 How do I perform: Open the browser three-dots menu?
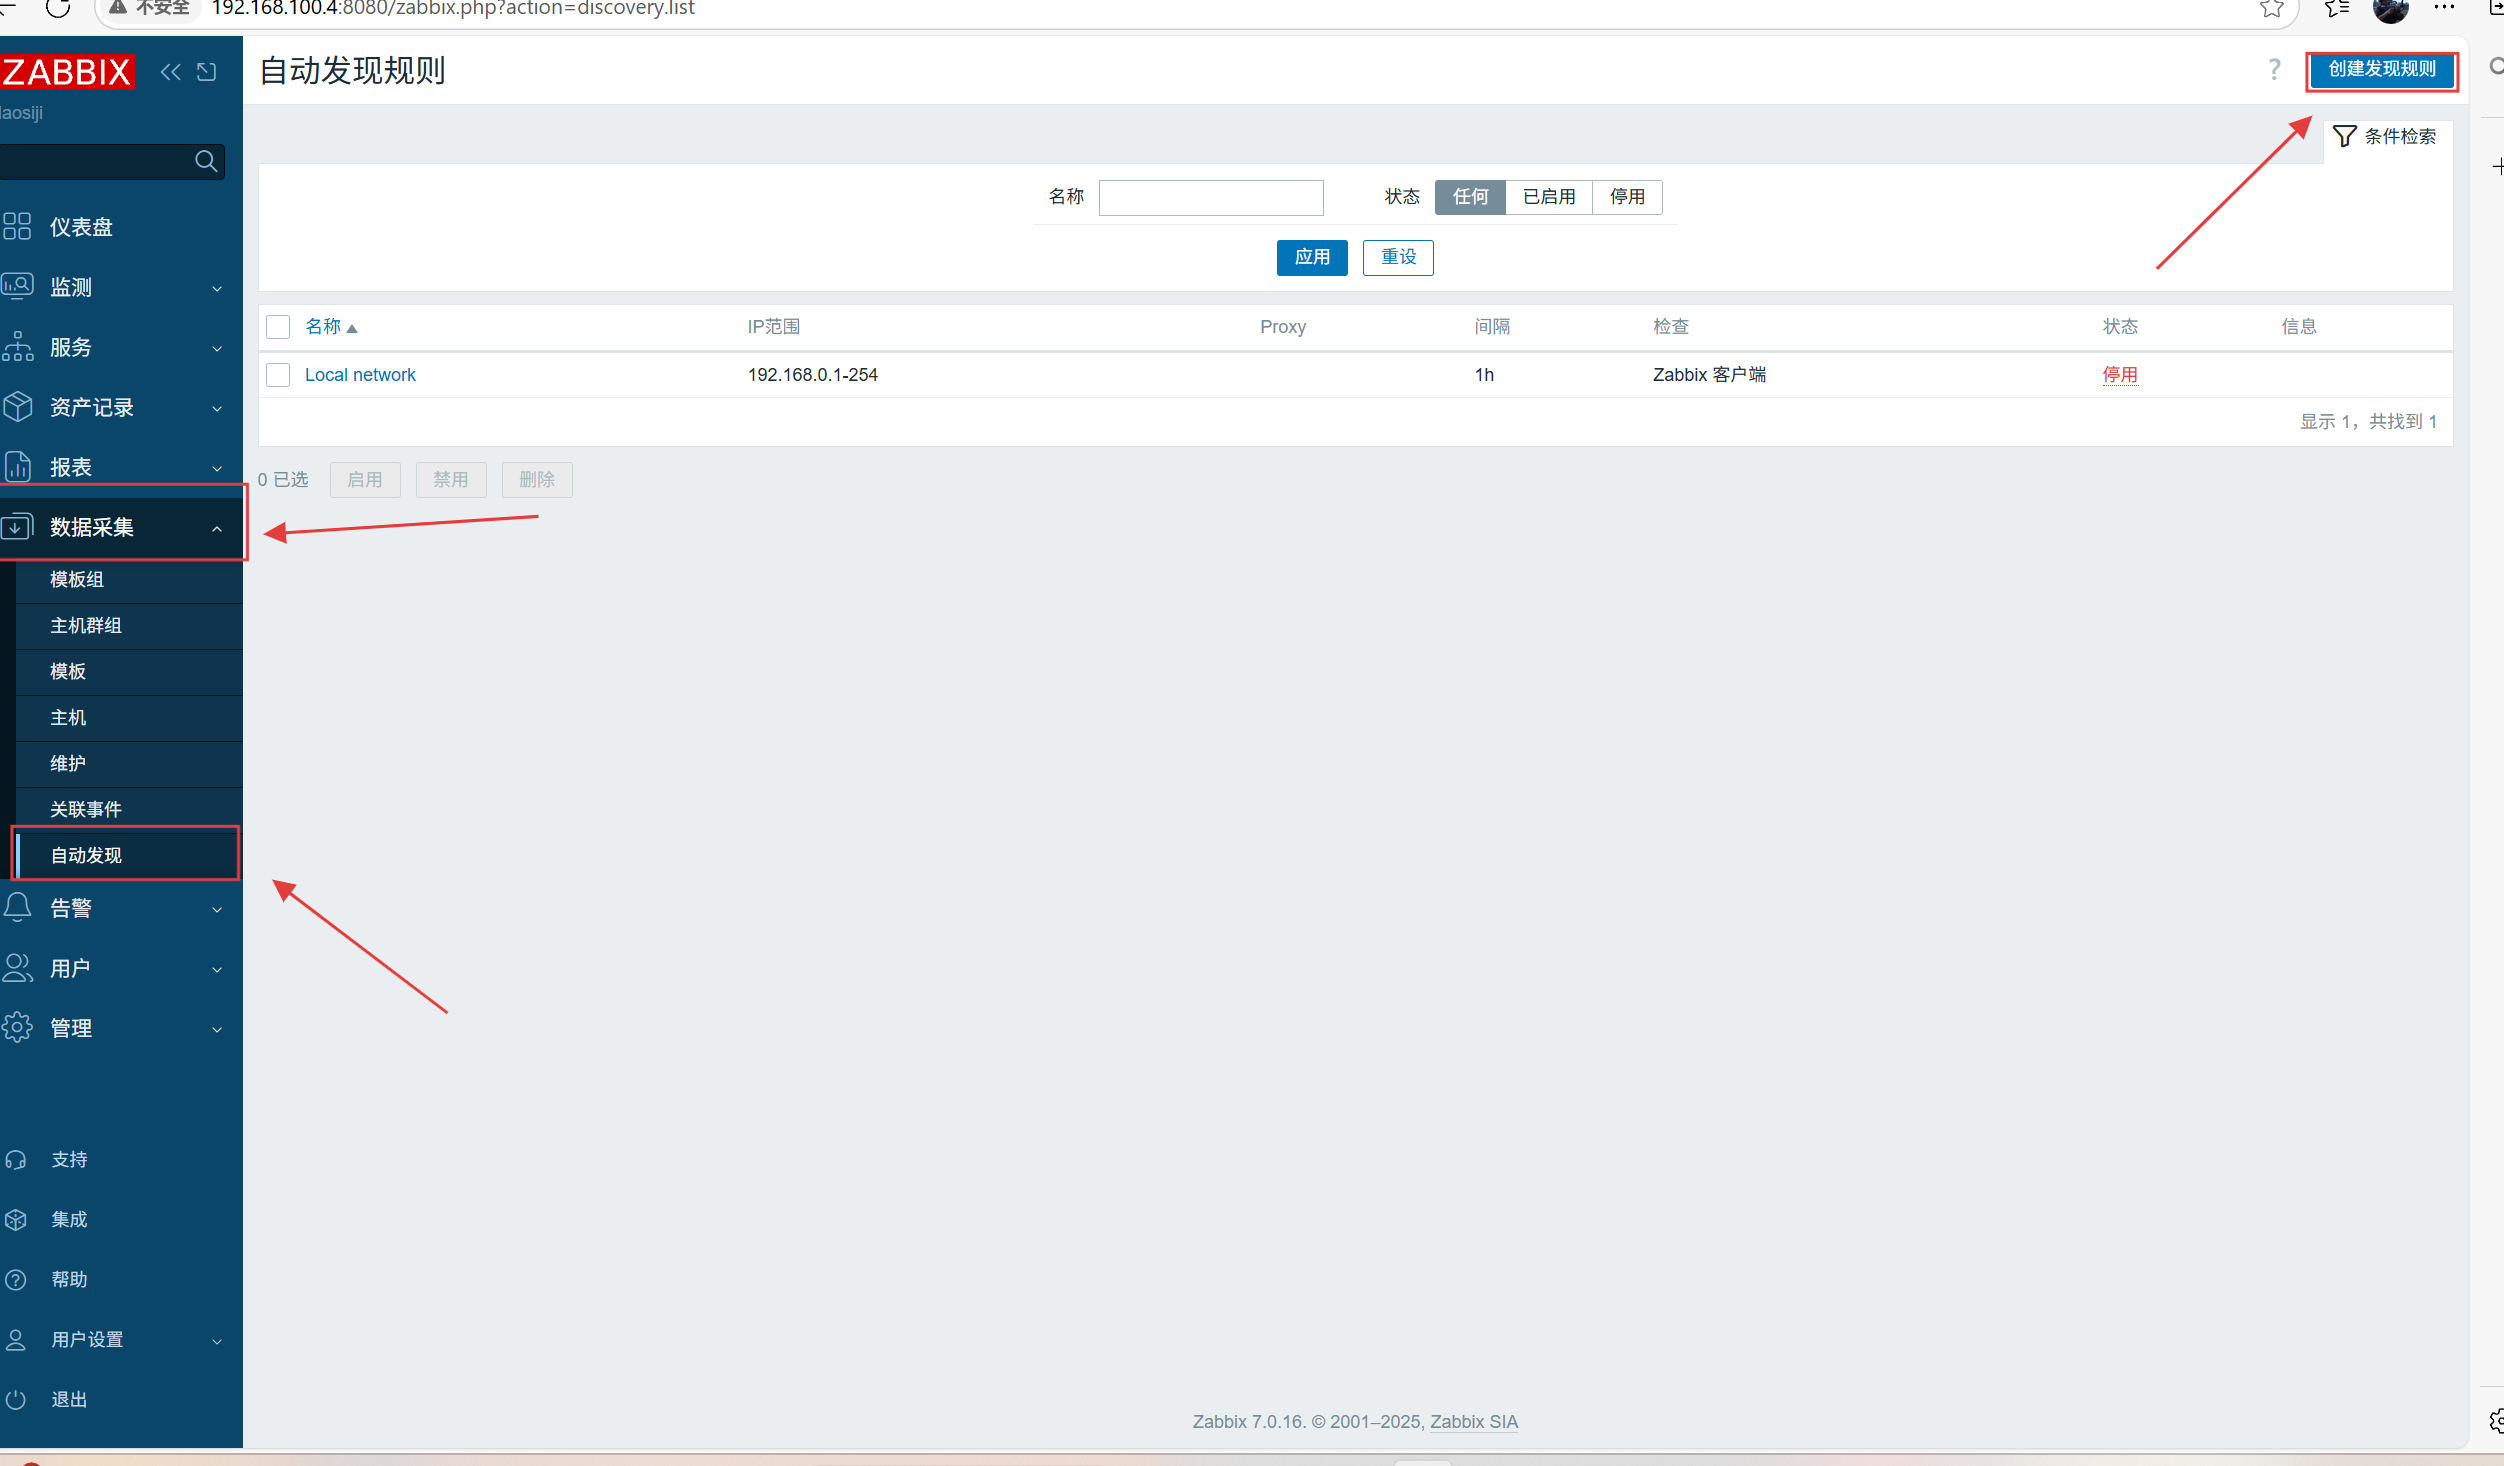point(2444,7)
